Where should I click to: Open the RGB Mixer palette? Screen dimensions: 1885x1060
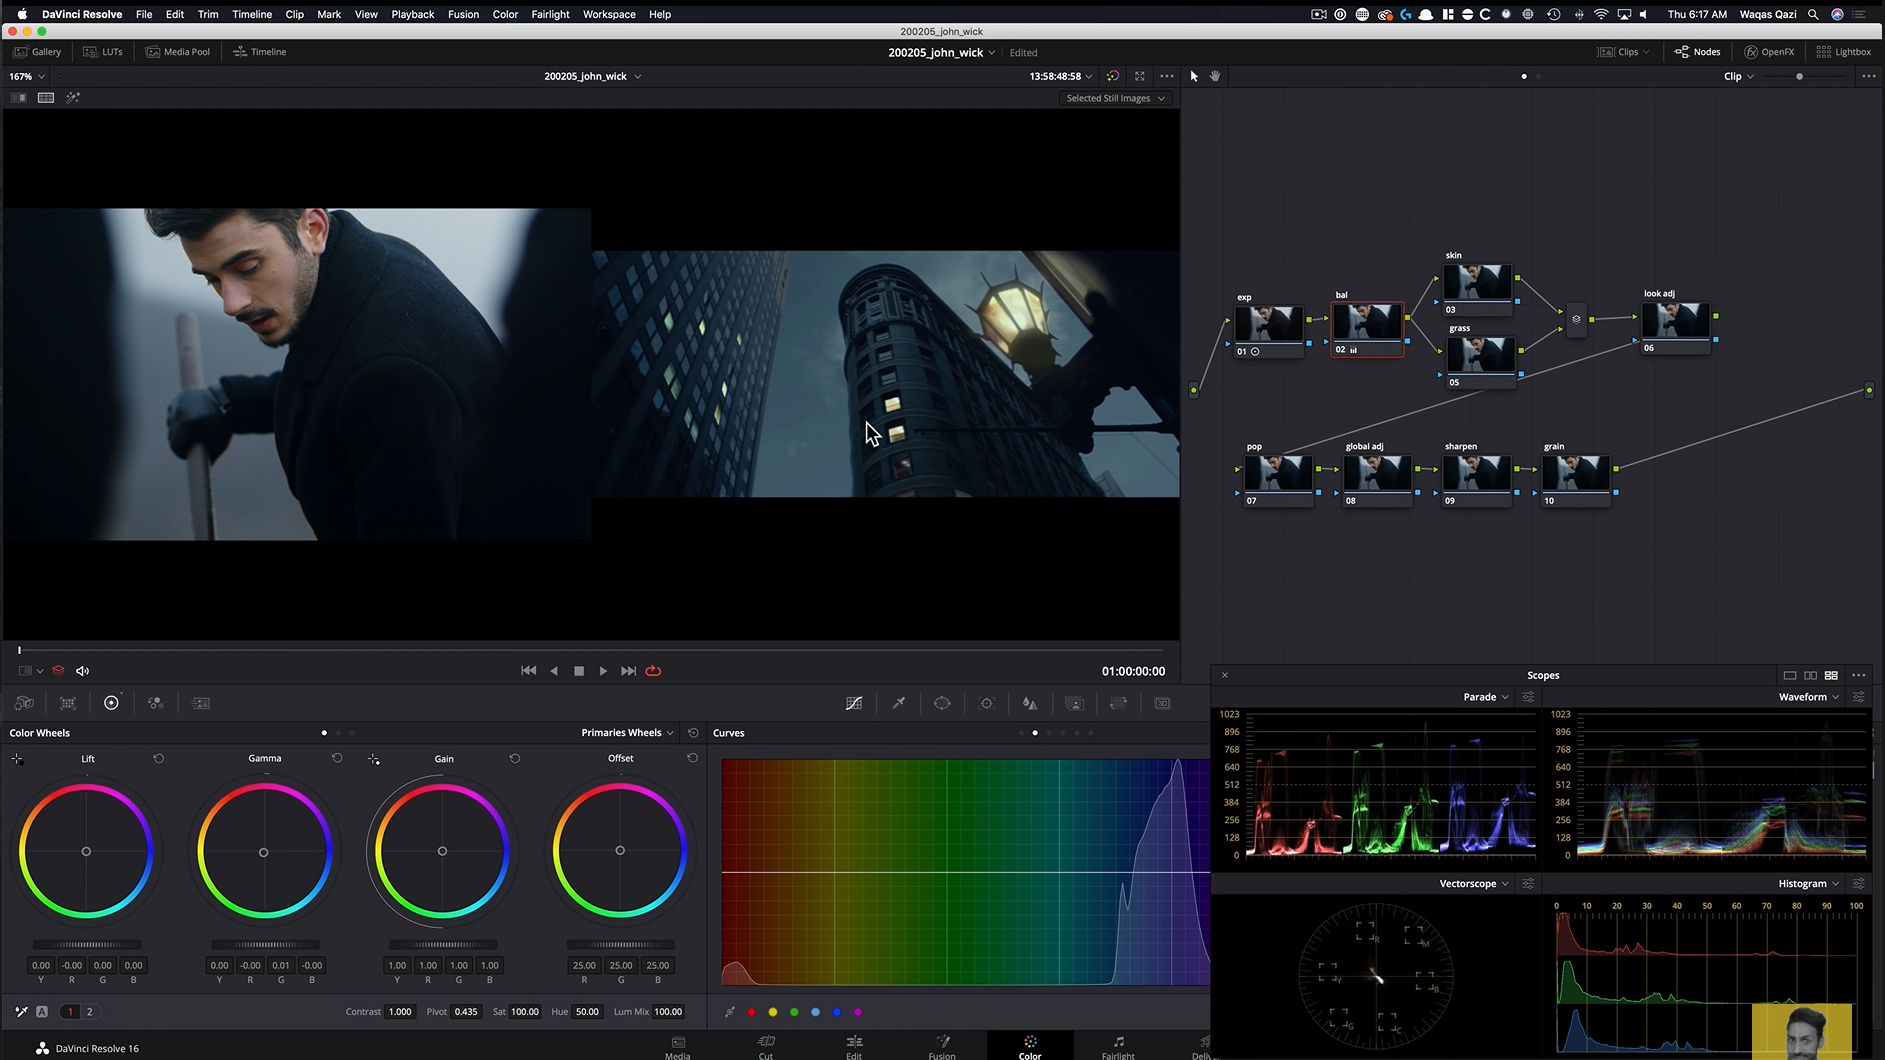pos(155,703)
